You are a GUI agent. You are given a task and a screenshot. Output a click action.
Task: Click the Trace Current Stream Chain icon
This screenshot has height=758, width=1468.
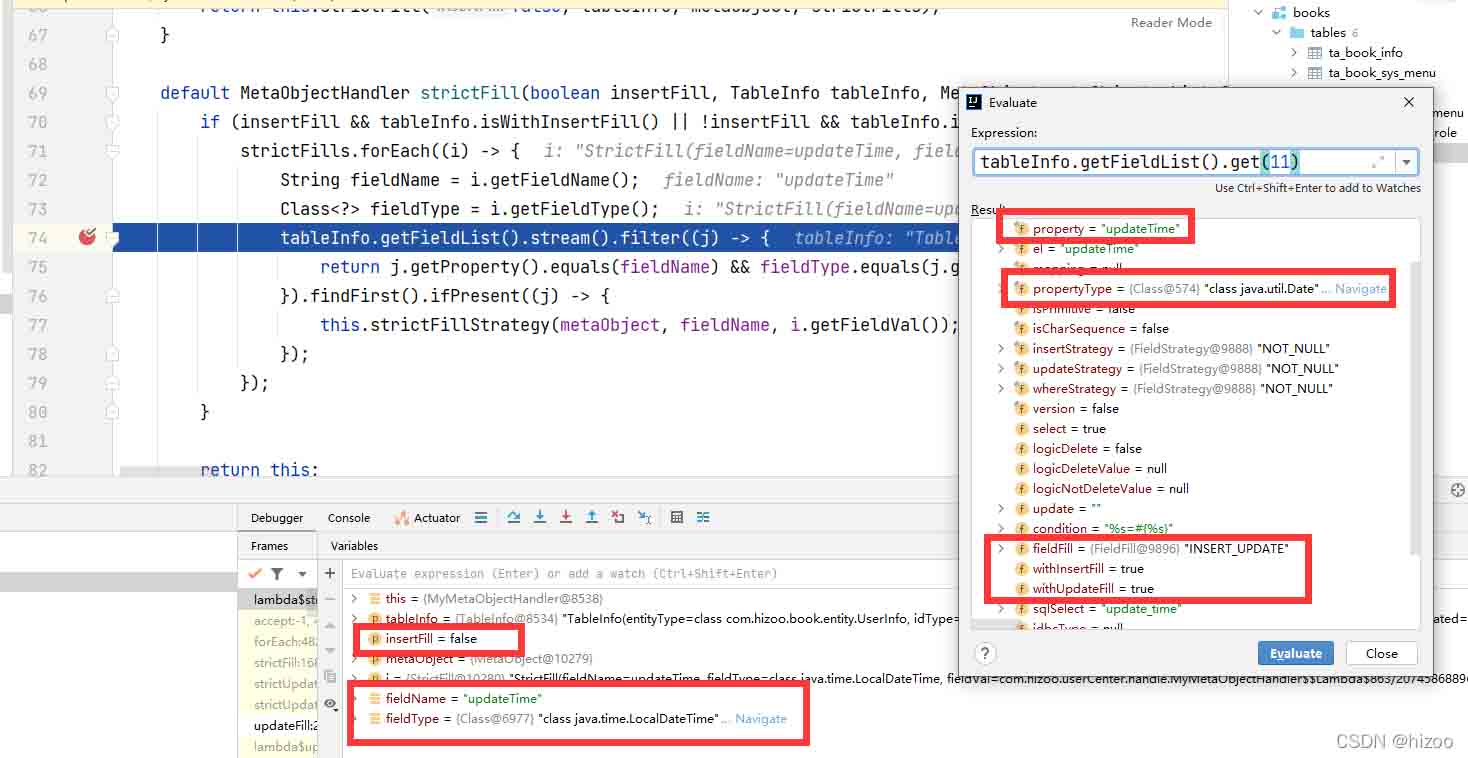click(x=703, y=517)
